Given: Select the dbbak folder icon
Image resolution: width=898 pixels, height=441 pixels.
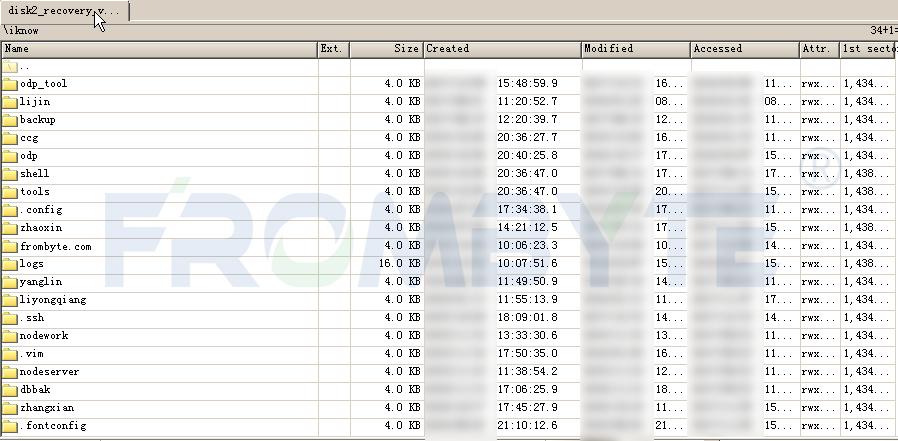Looking at the screenshot, I should pyautogui.click(x=10, y=390).
